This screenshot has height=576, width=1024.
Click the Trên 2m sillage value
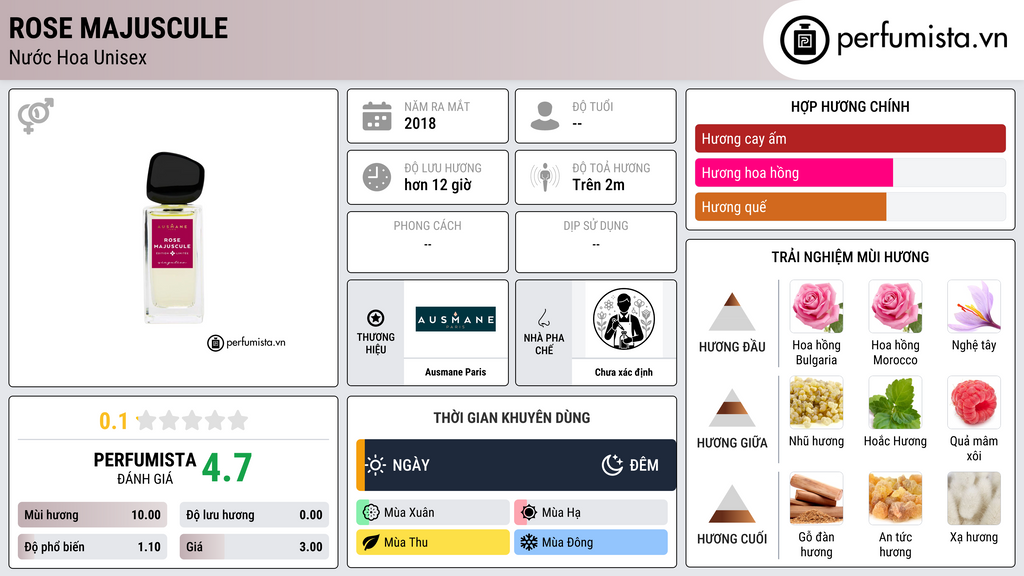[598, 185]
